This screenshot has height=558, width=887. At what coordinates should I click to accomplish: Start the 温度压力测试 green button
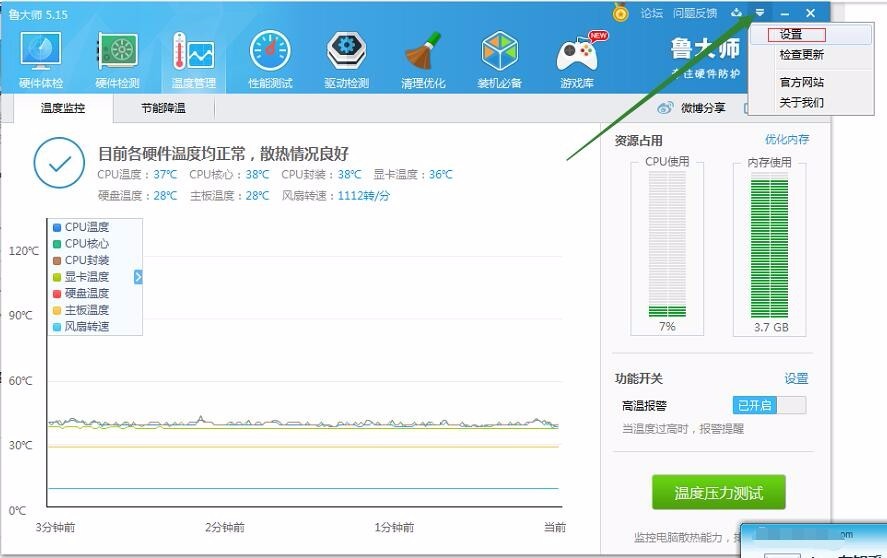718,492
